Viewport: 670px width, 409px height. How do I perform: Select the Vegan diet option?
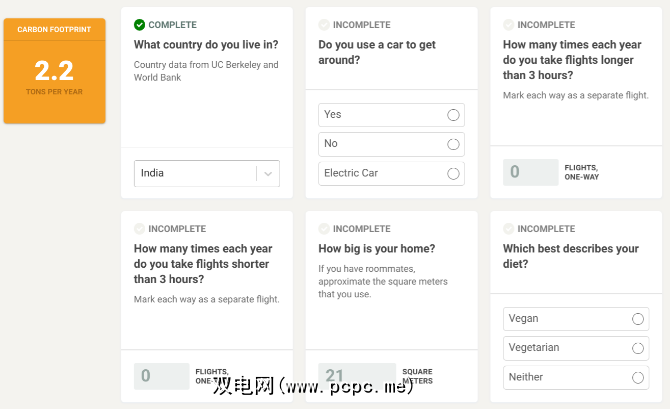click(x=638, y=319)
